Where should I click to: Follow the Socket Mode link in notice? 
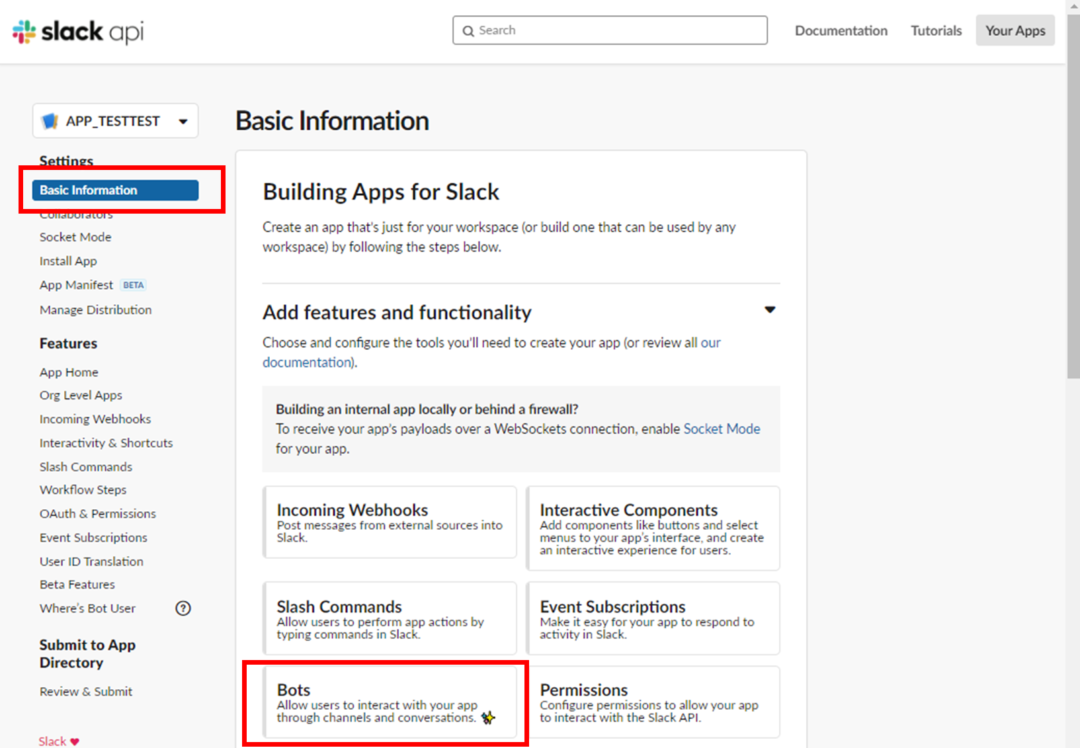pyautogui.click(x=722, y=429)
